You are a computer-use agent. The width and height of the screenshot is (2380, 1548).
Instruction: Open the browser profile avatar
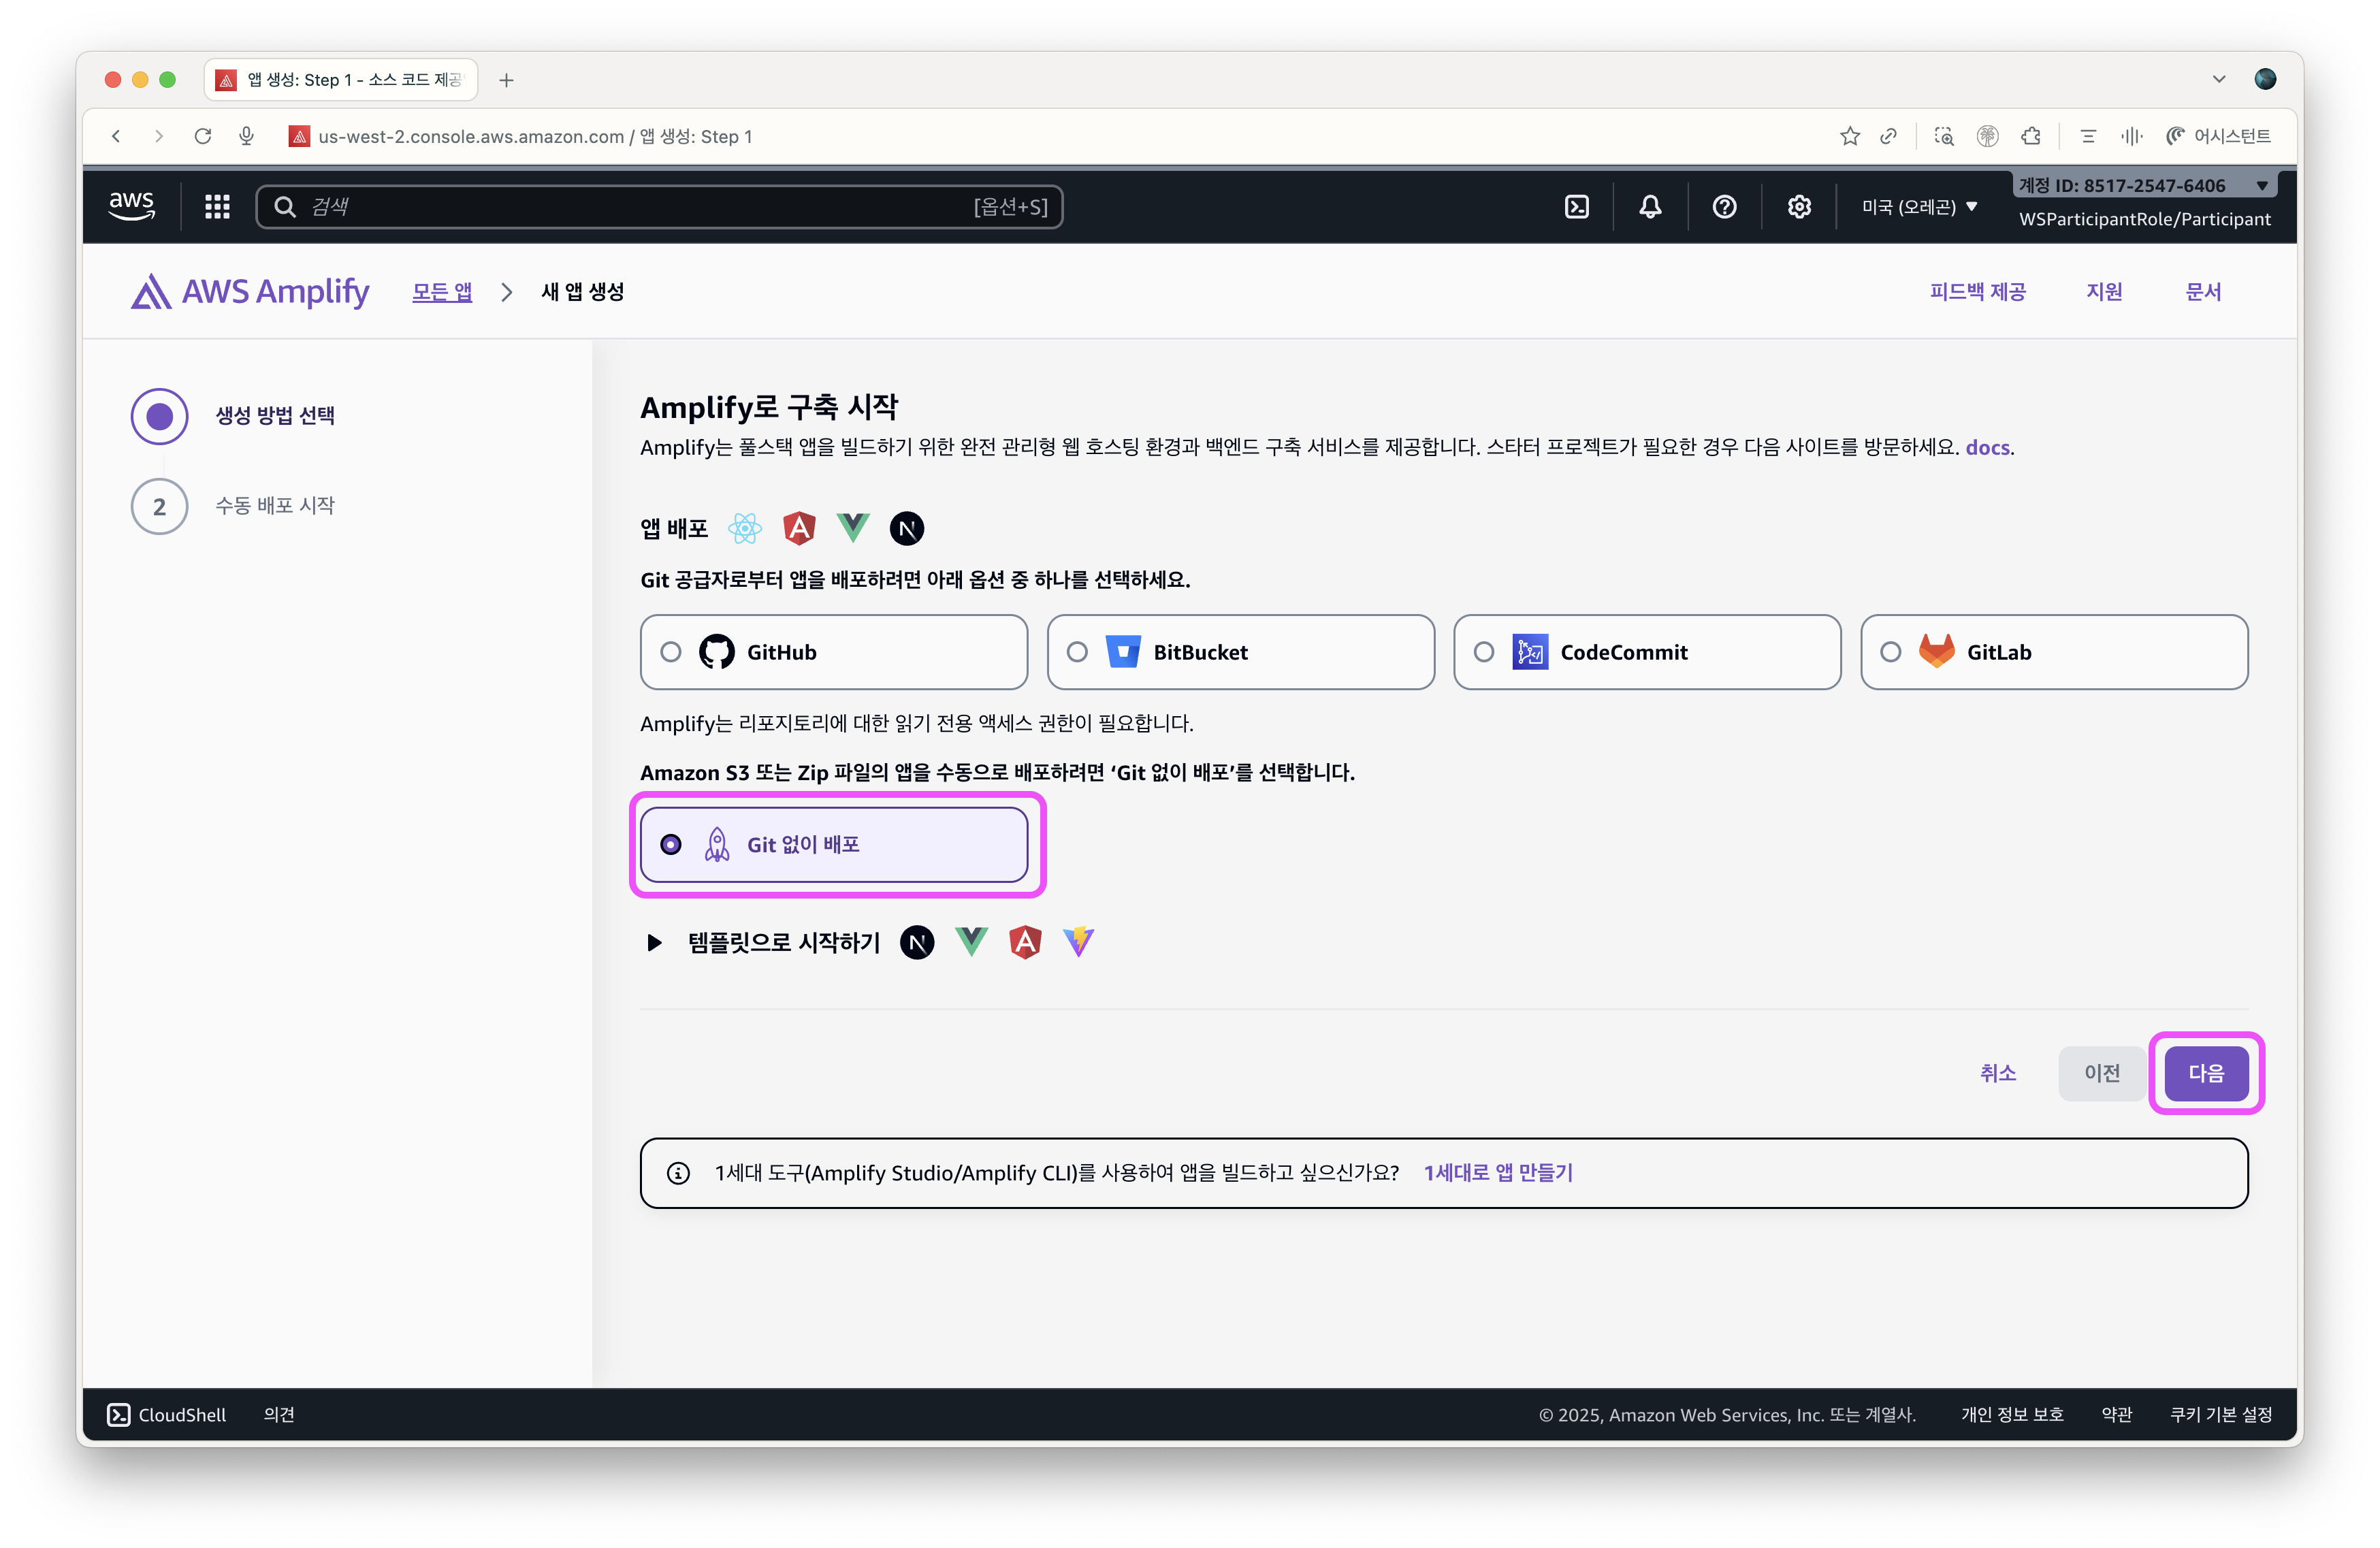pos(2265,79)
